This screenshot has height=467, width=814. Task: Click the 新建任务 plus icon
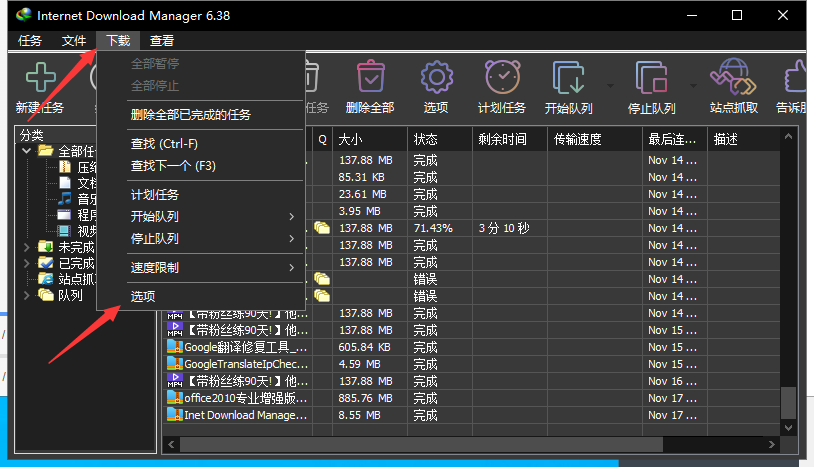(40, 77)
